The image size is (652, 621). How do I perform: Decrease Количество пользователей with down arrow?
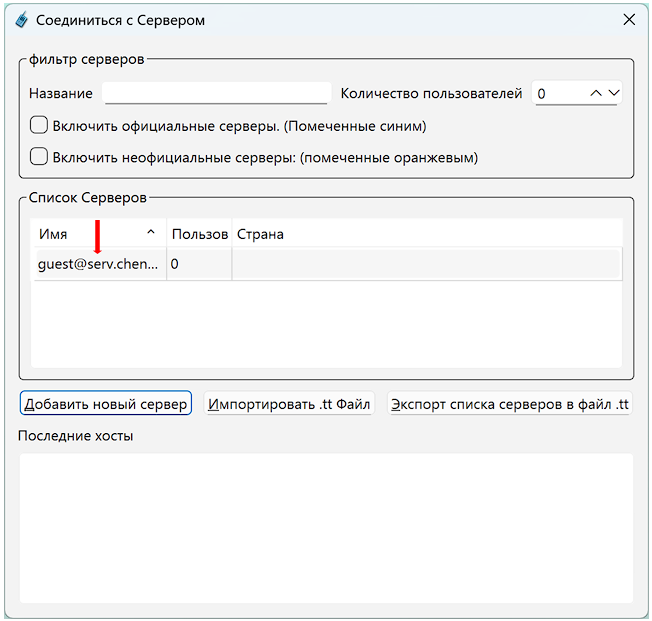pos(614,93)
